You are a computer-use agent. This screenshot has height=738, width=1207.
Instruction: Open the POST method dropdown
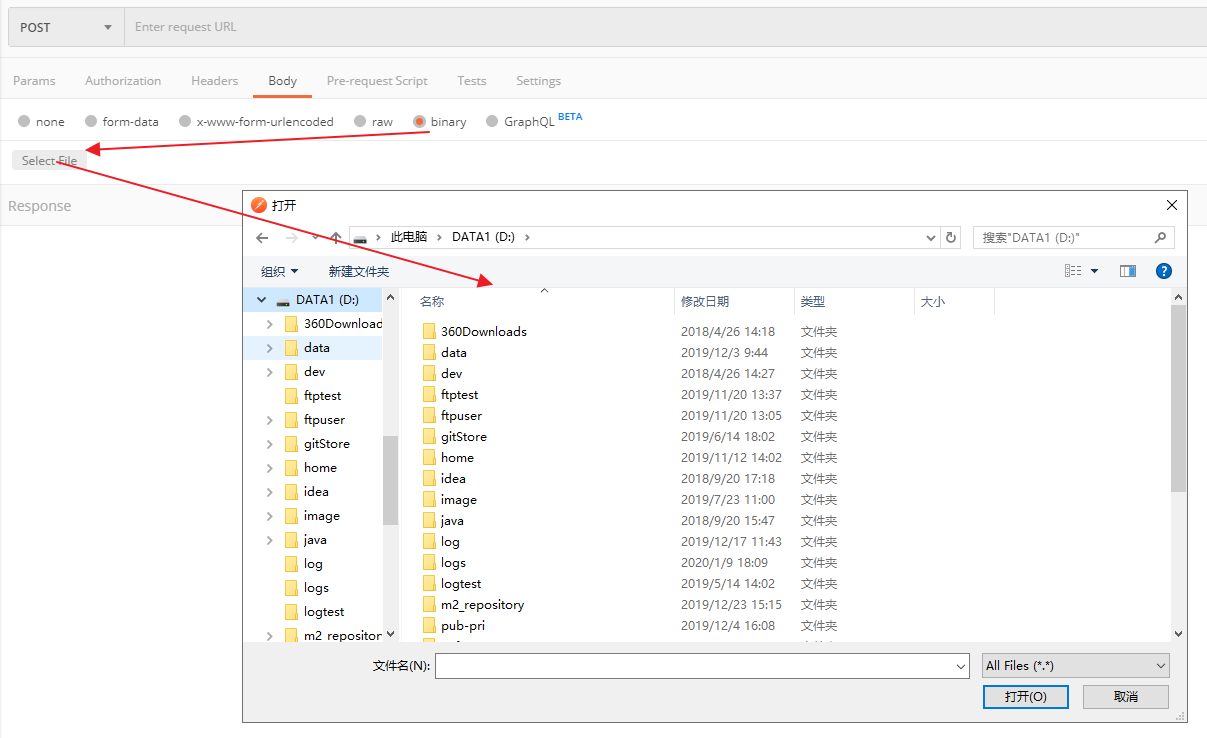63,26
